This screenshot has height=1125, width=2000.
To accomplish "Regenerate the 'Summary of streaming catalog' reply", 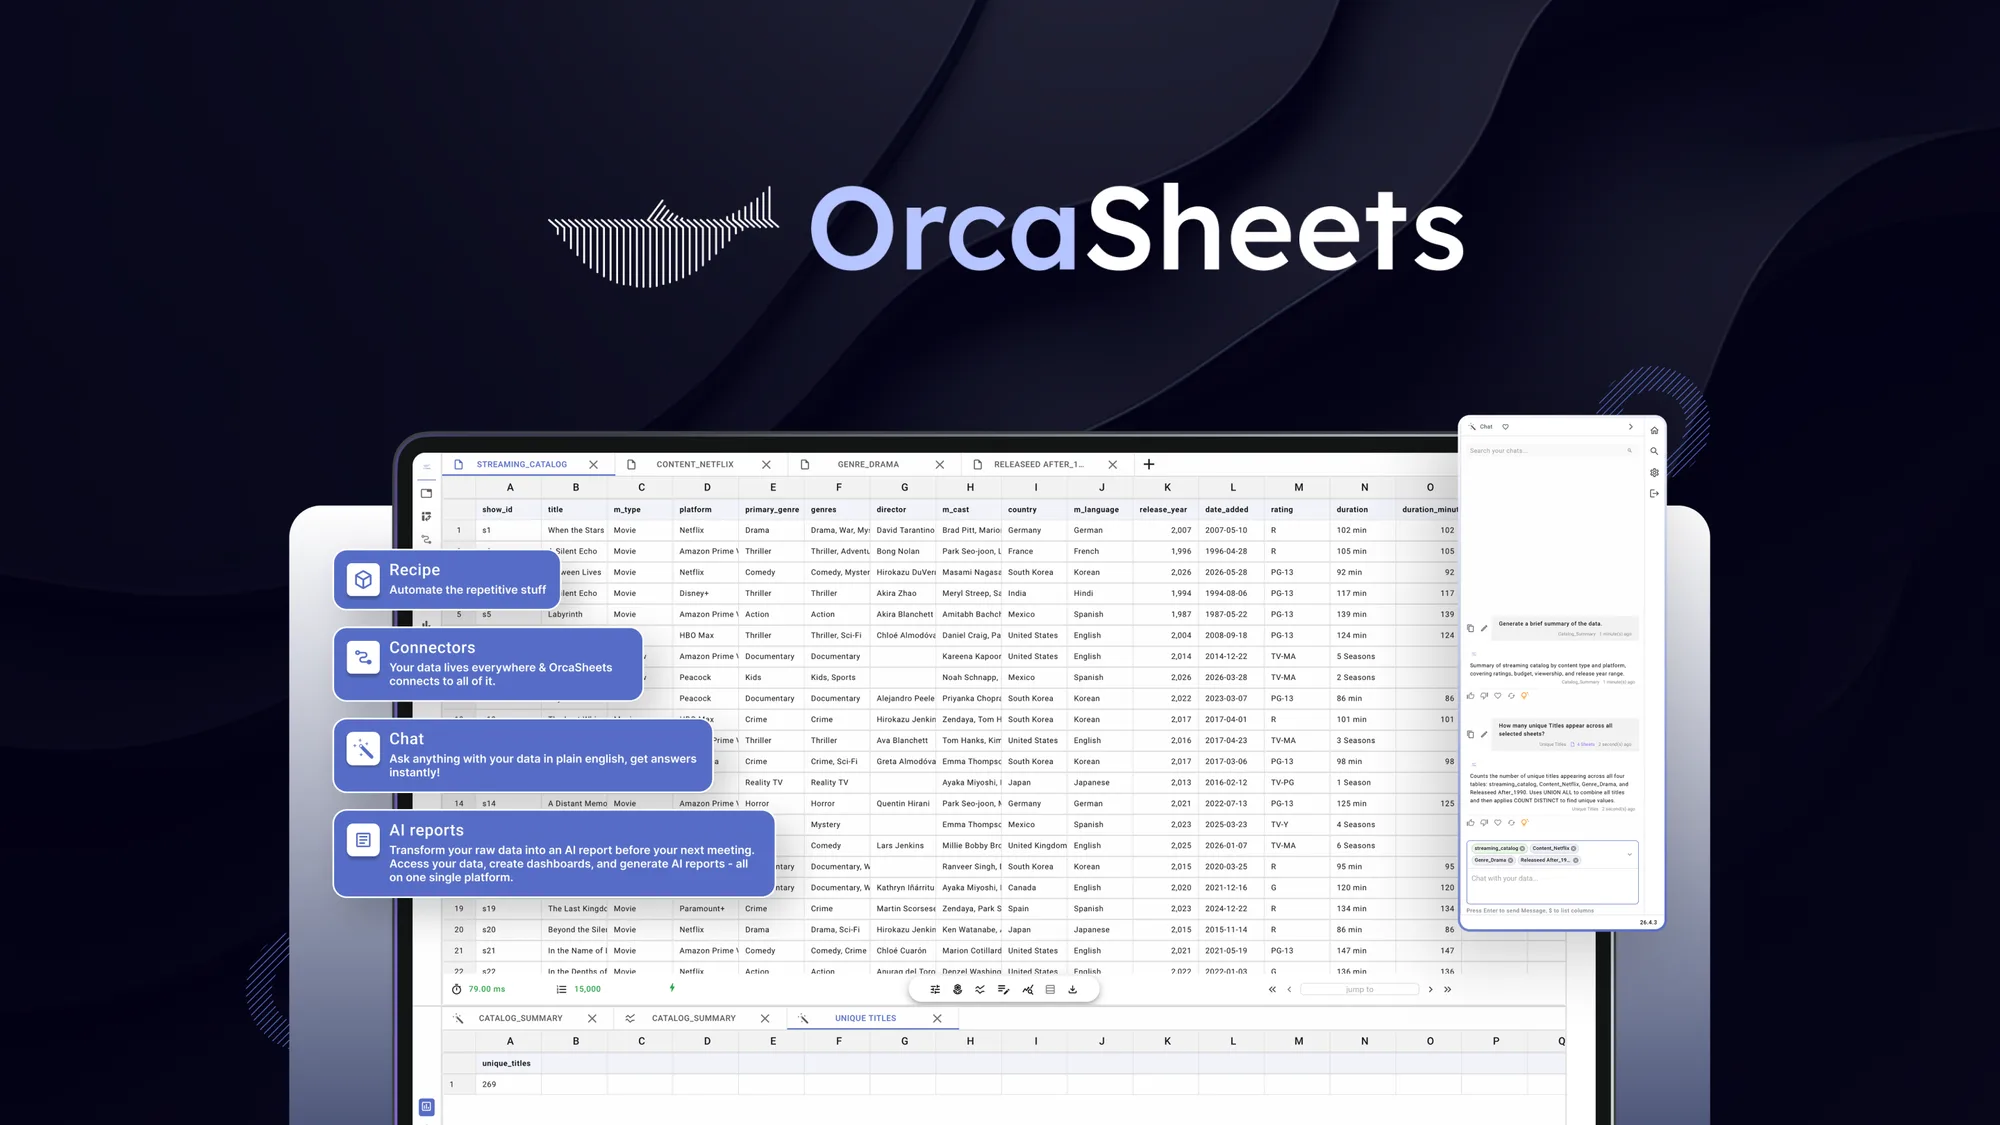I will point(1511,696).
